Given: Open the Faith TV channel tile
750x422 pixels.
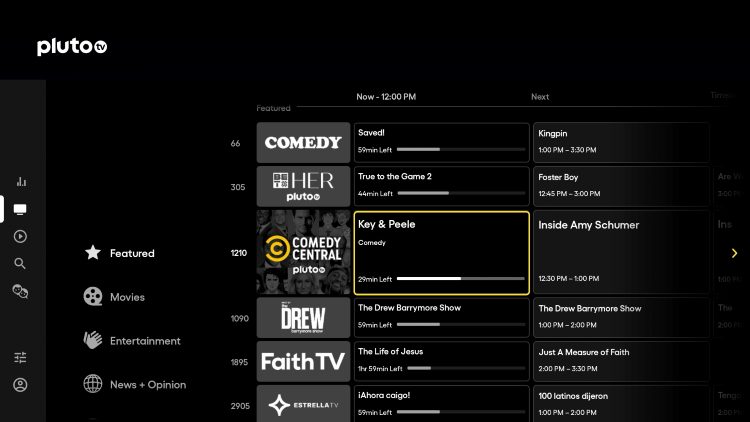Looking at the screenshot, I should (x=303, y=361).
